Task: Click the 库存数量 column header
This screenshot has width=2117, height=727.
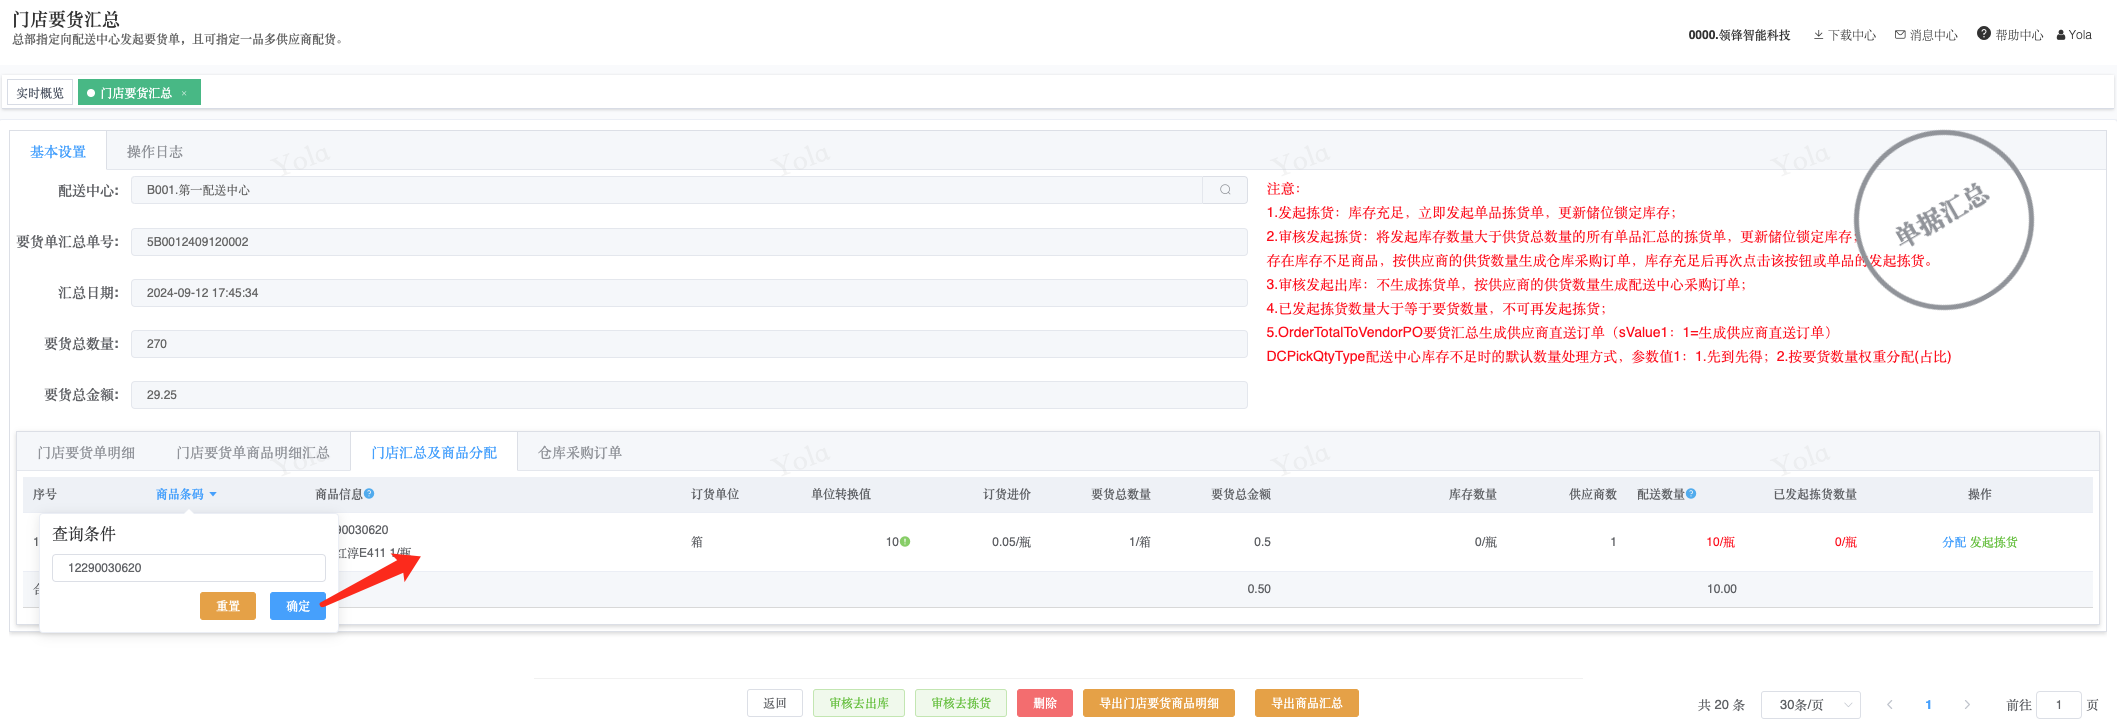Action: (1473, 495)
